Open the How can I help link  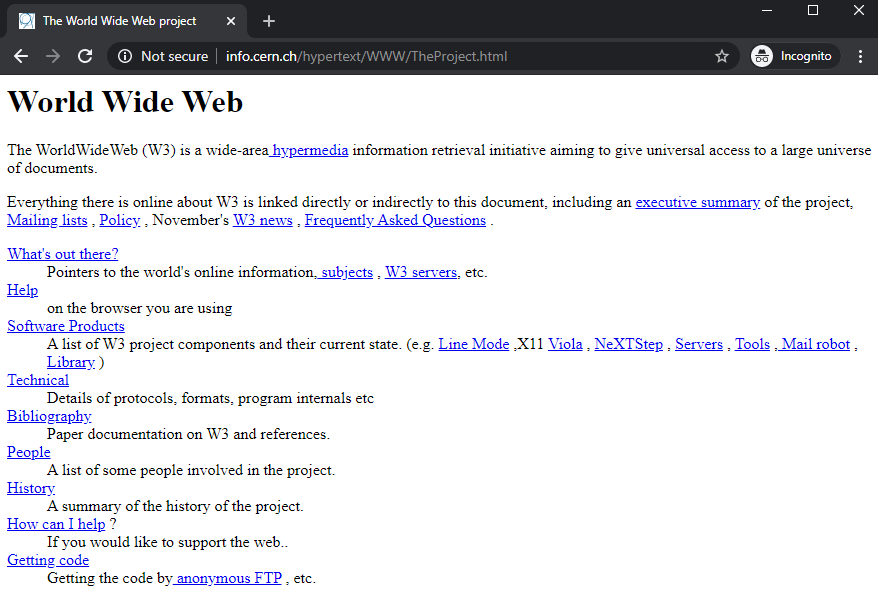click(56, 524)
